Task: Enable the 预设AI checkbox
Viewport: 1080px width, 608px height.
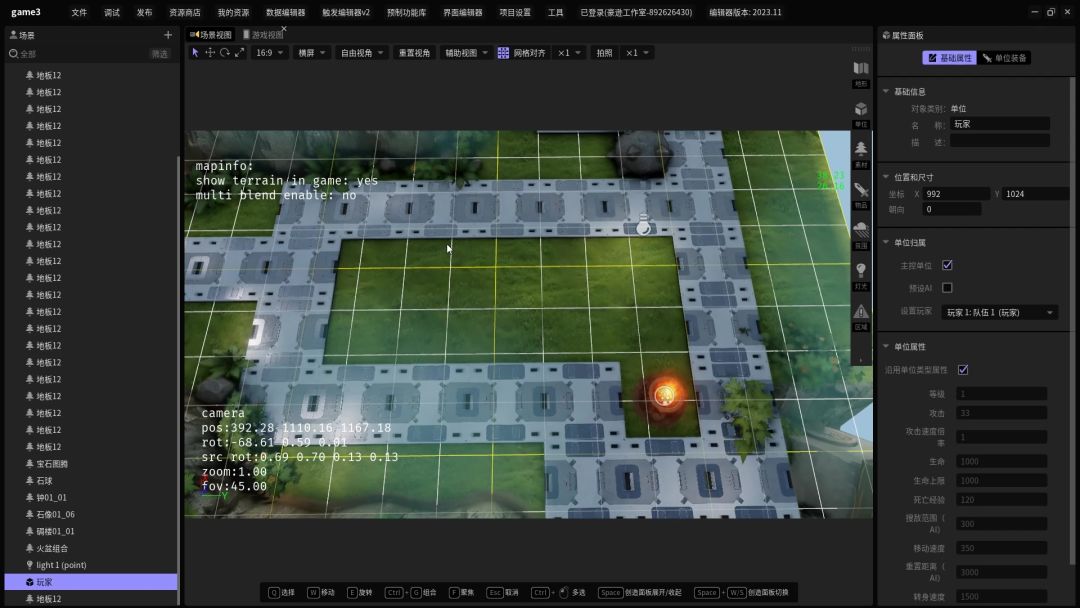Action: 947,288
